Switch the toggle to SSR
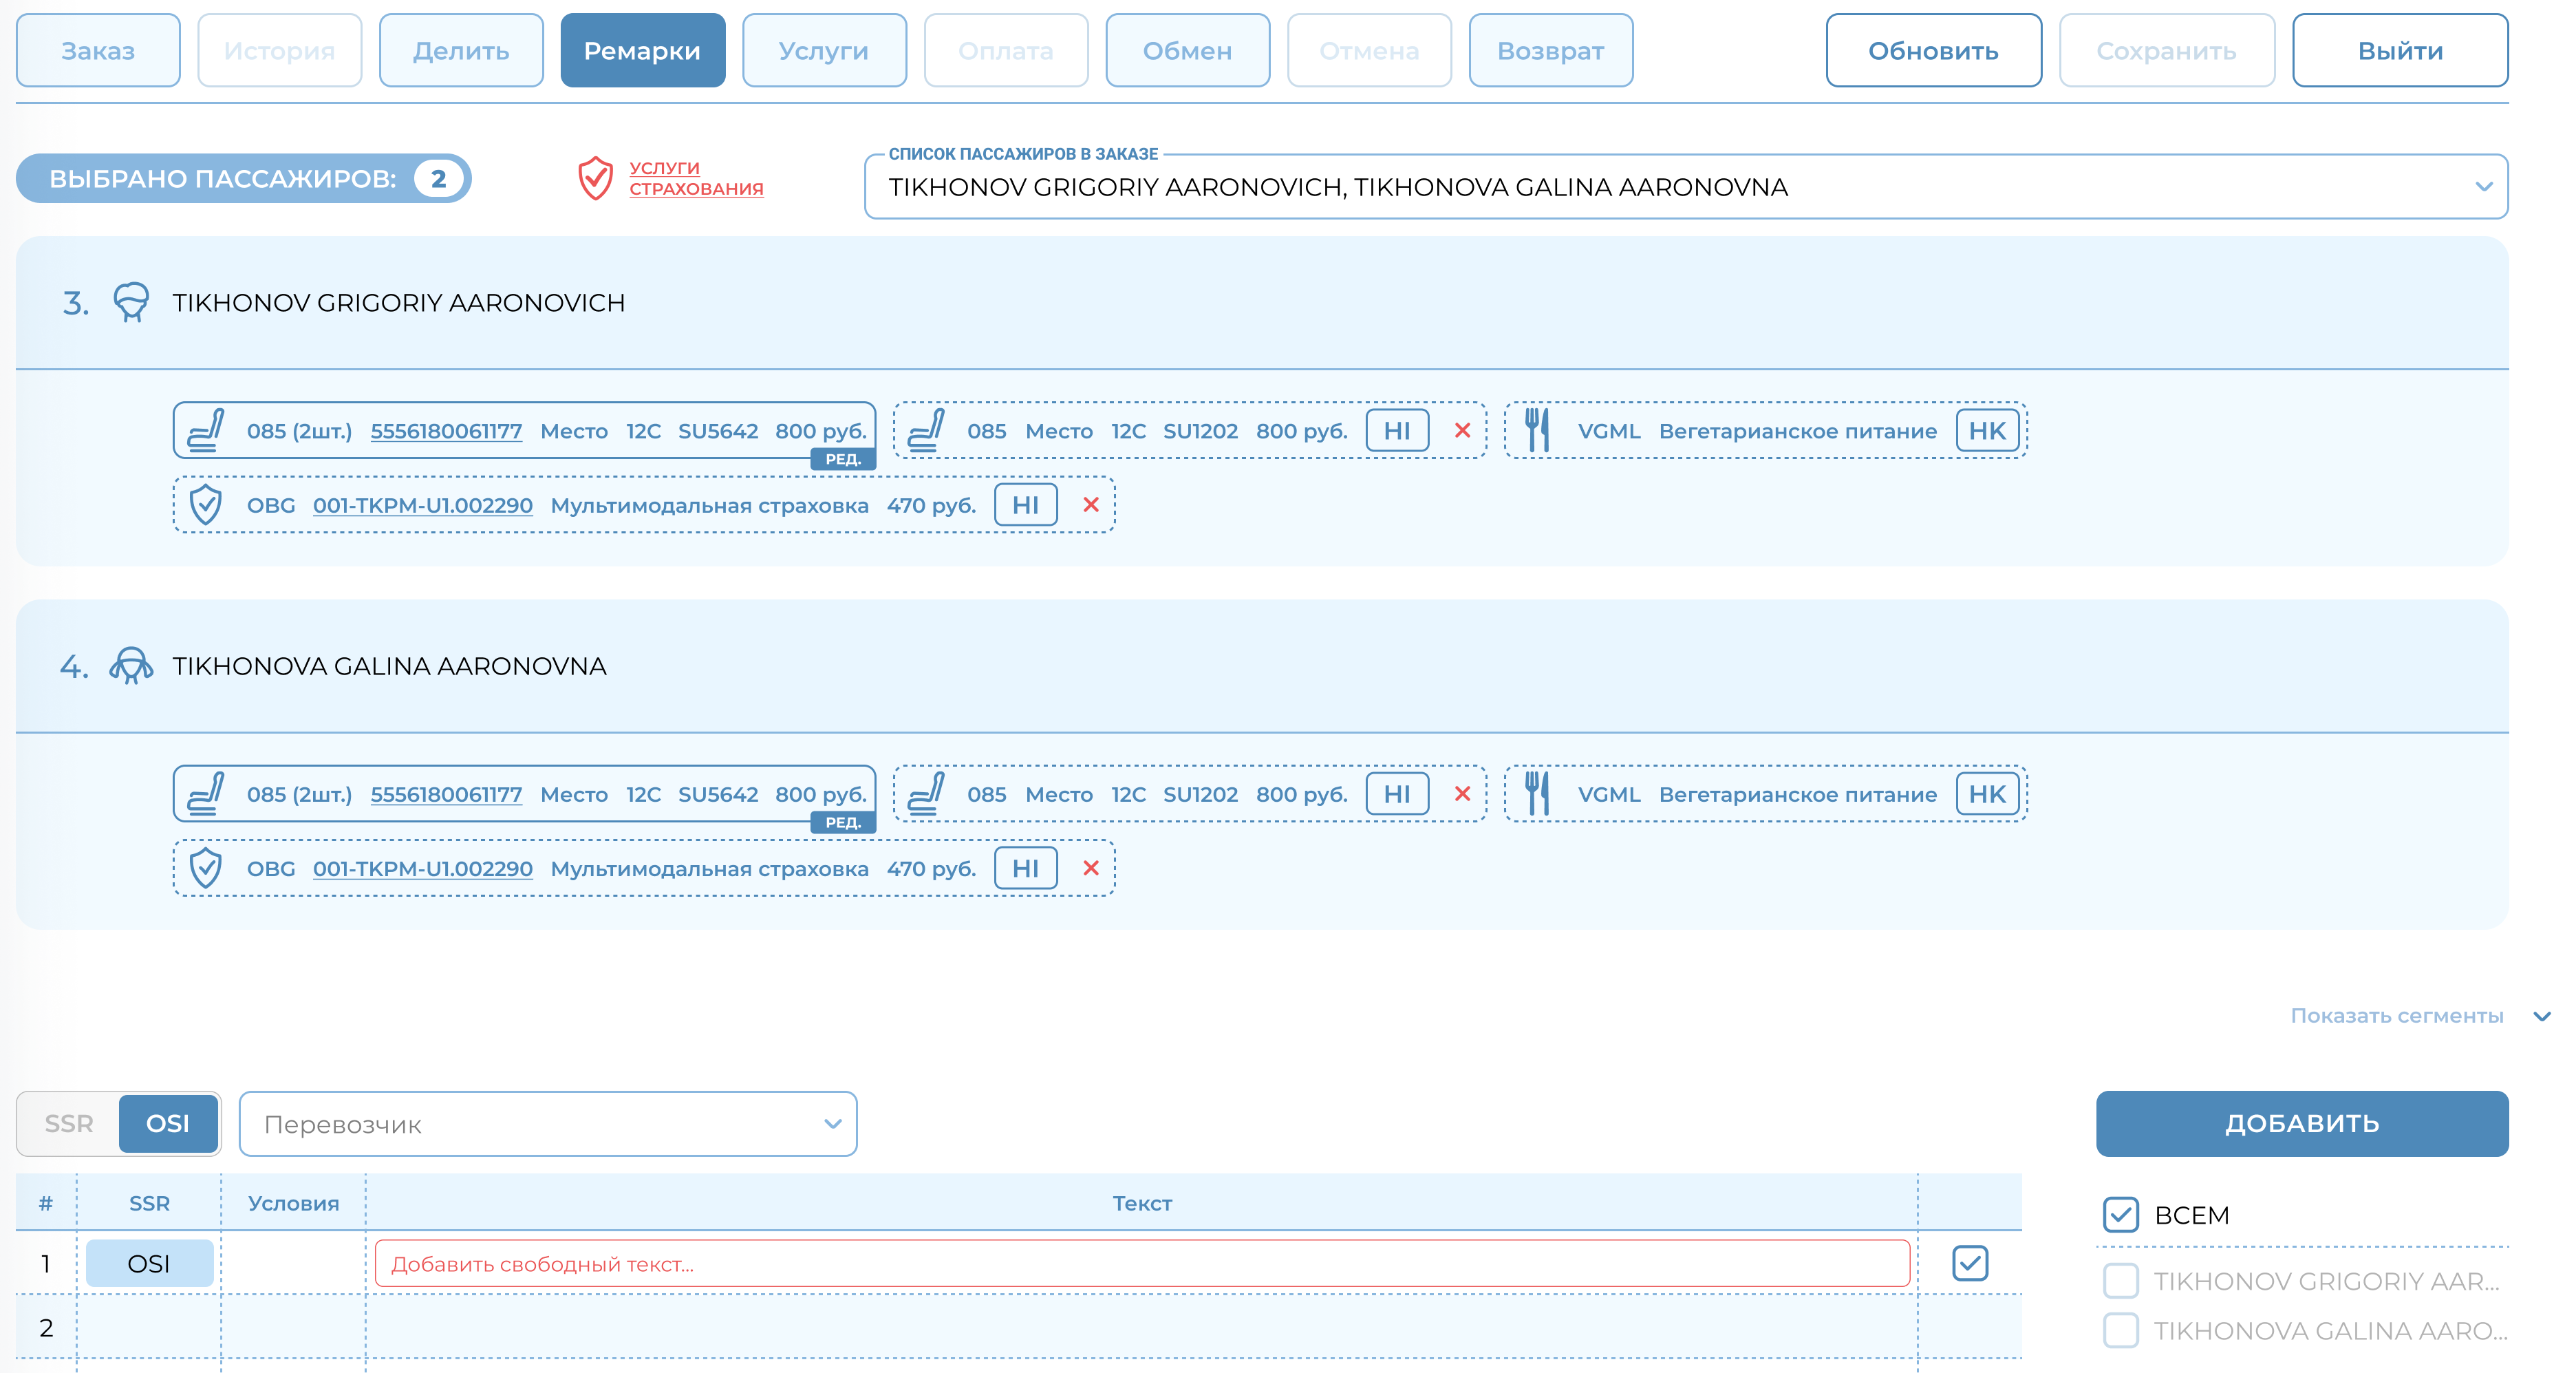 click(x=69, y=1124)
